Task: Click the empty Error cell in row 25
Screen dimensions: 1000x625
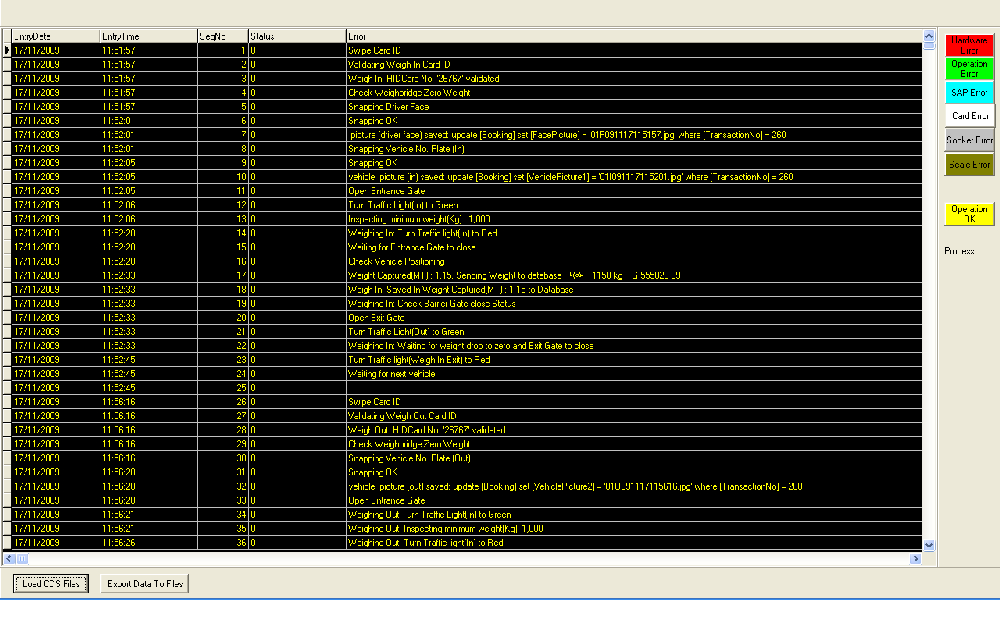Action: pyautogui.click(x=635, y=388)
